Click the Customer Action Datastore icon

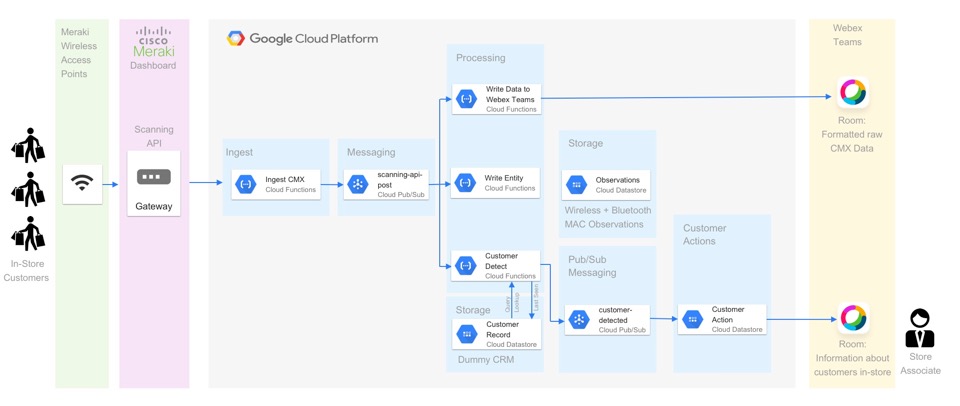[692, 319]
